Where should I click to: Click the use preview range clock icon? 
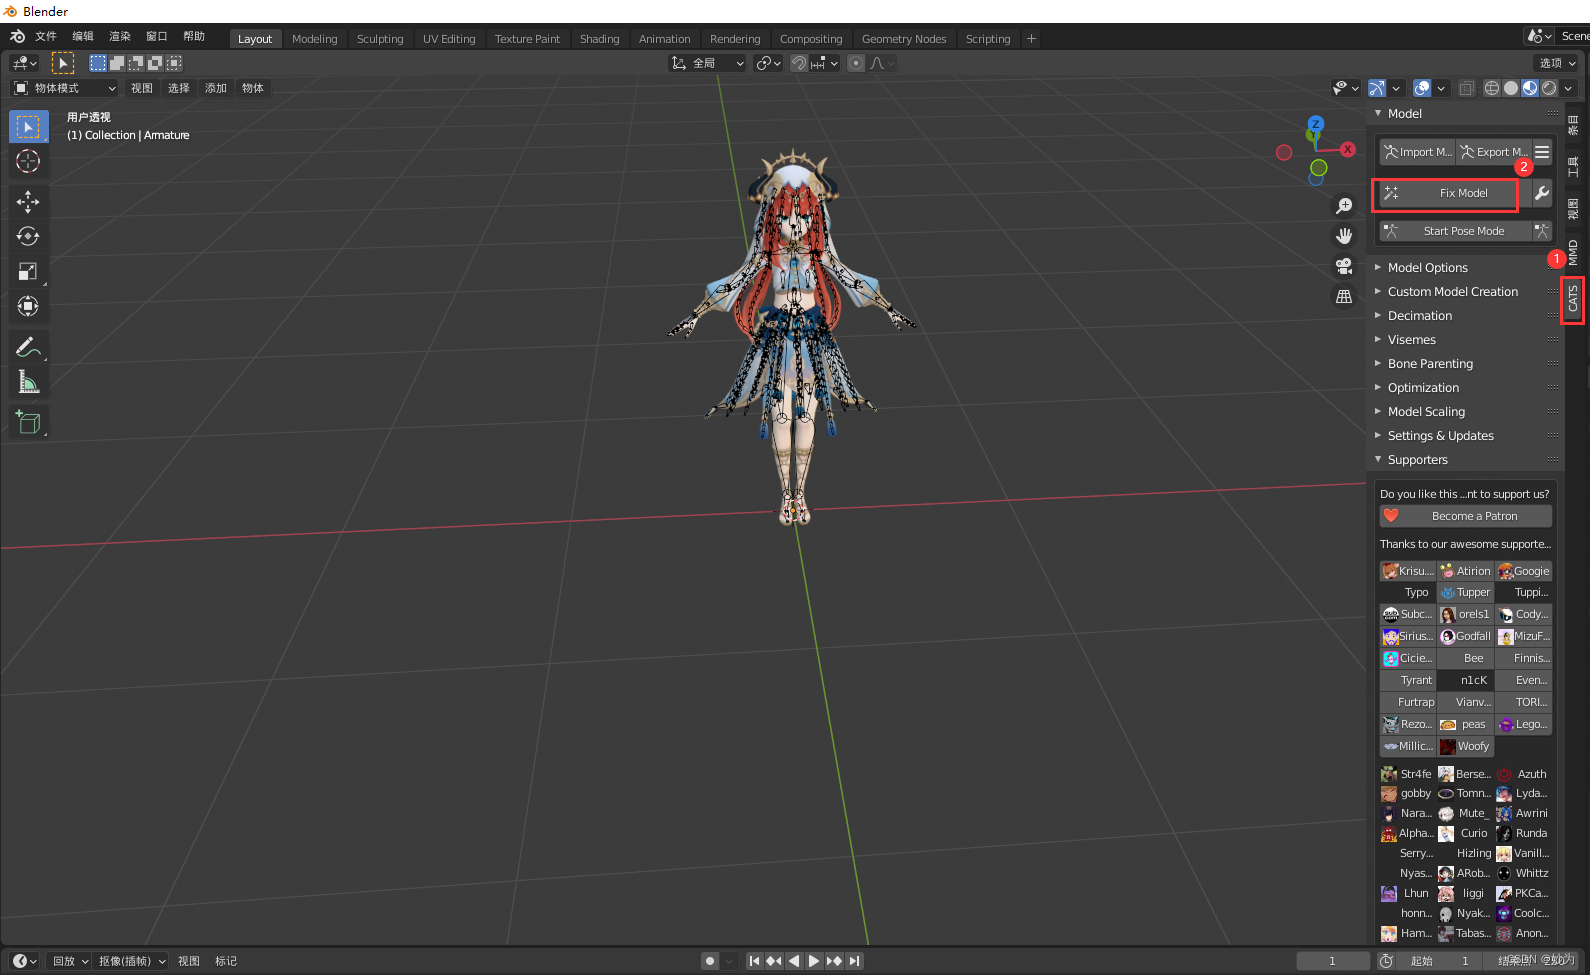[x=1386, y=961]
